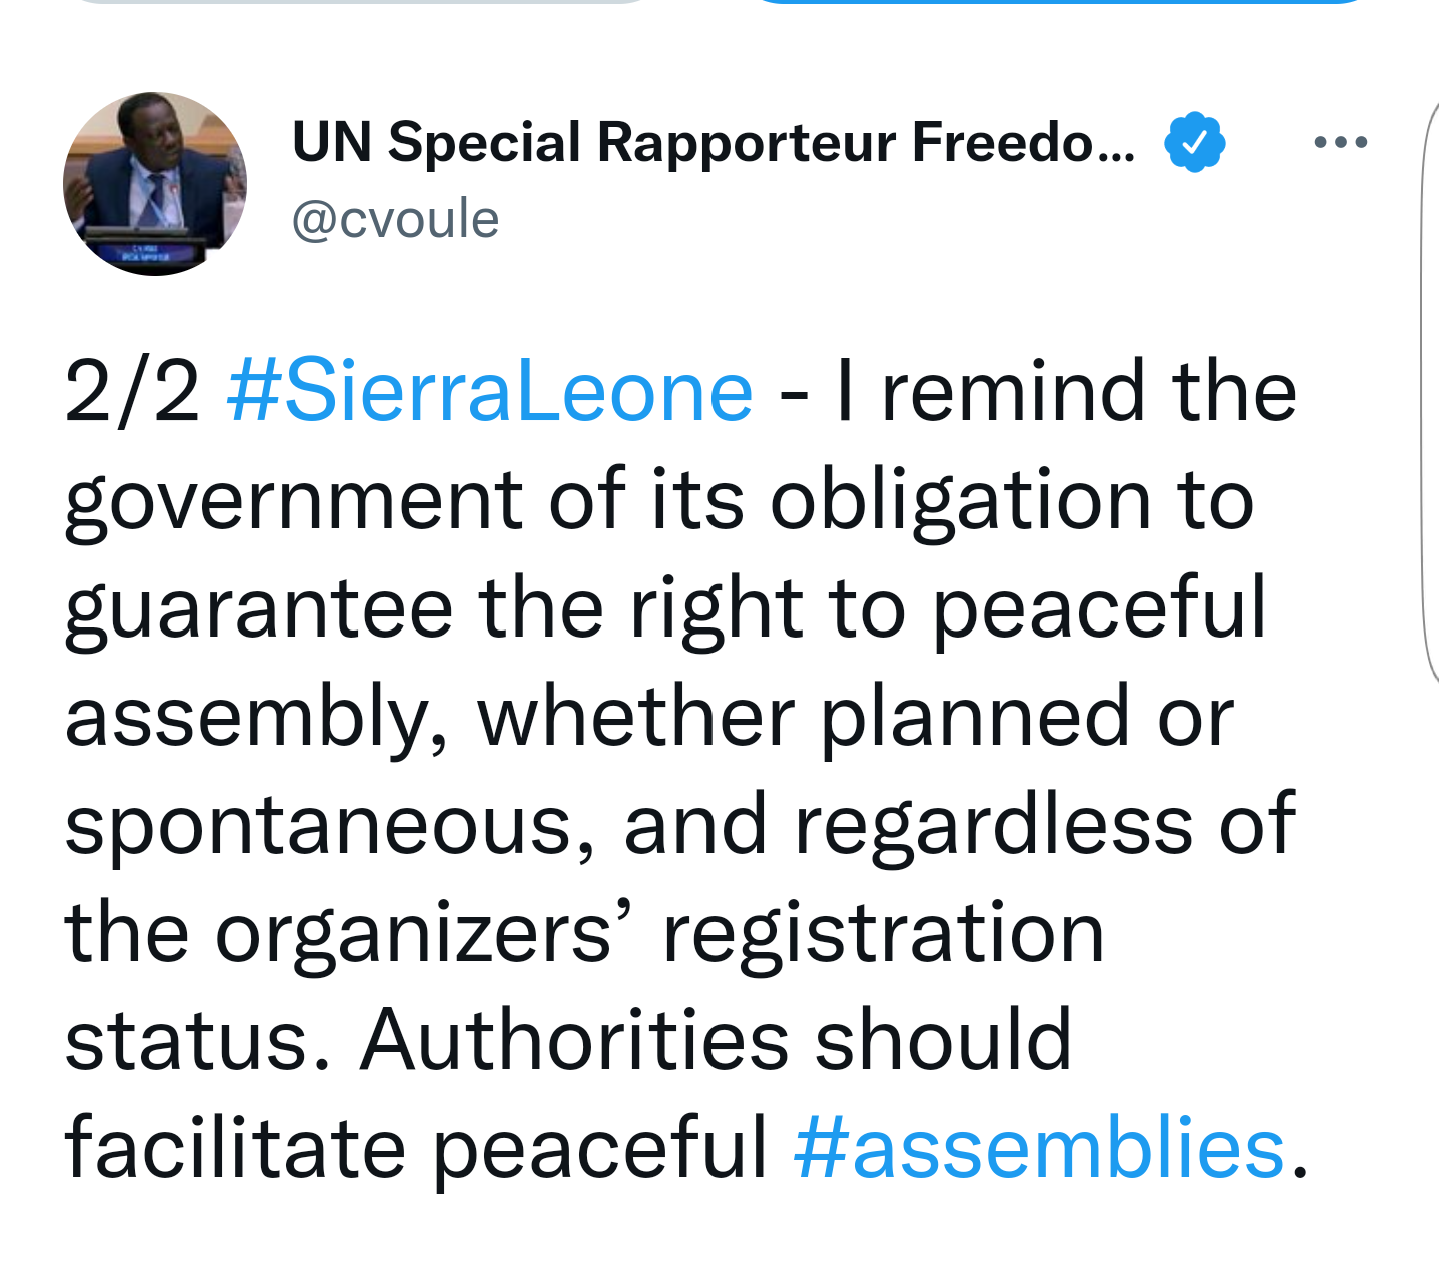Click the word "government" in the tweet
The height and width of the screenshot is (1267, 1439).
point(294,500)
